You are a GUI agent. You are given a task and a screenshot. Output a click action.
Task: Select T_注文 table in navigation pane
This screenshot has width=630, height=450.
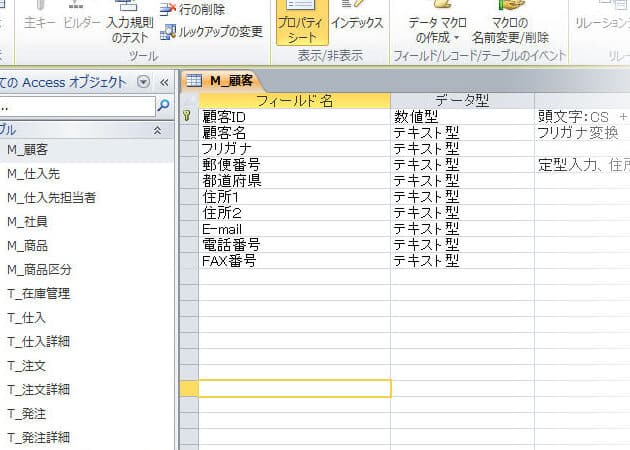point(86,366)
